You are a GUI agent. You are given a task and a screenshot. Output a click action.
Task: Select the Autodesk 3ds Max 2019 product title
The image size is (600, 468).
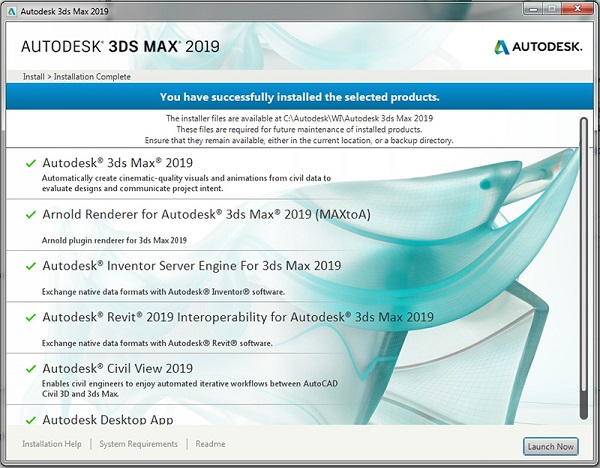click(117, 163)
